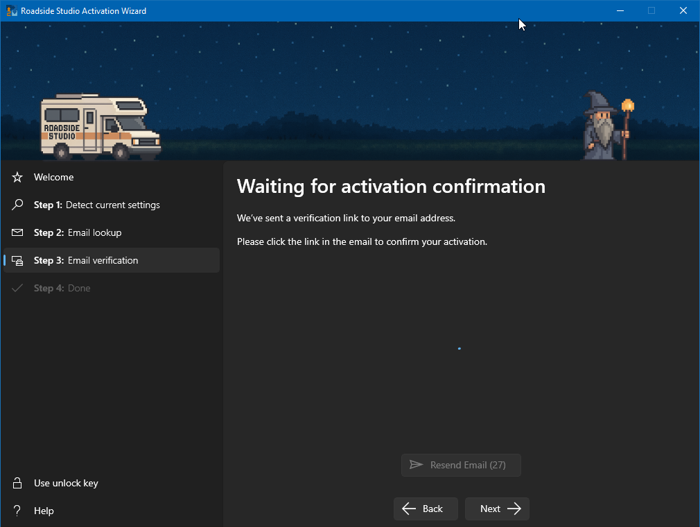Click the Roadside Studio camper van image

click(x=99, y=127)
